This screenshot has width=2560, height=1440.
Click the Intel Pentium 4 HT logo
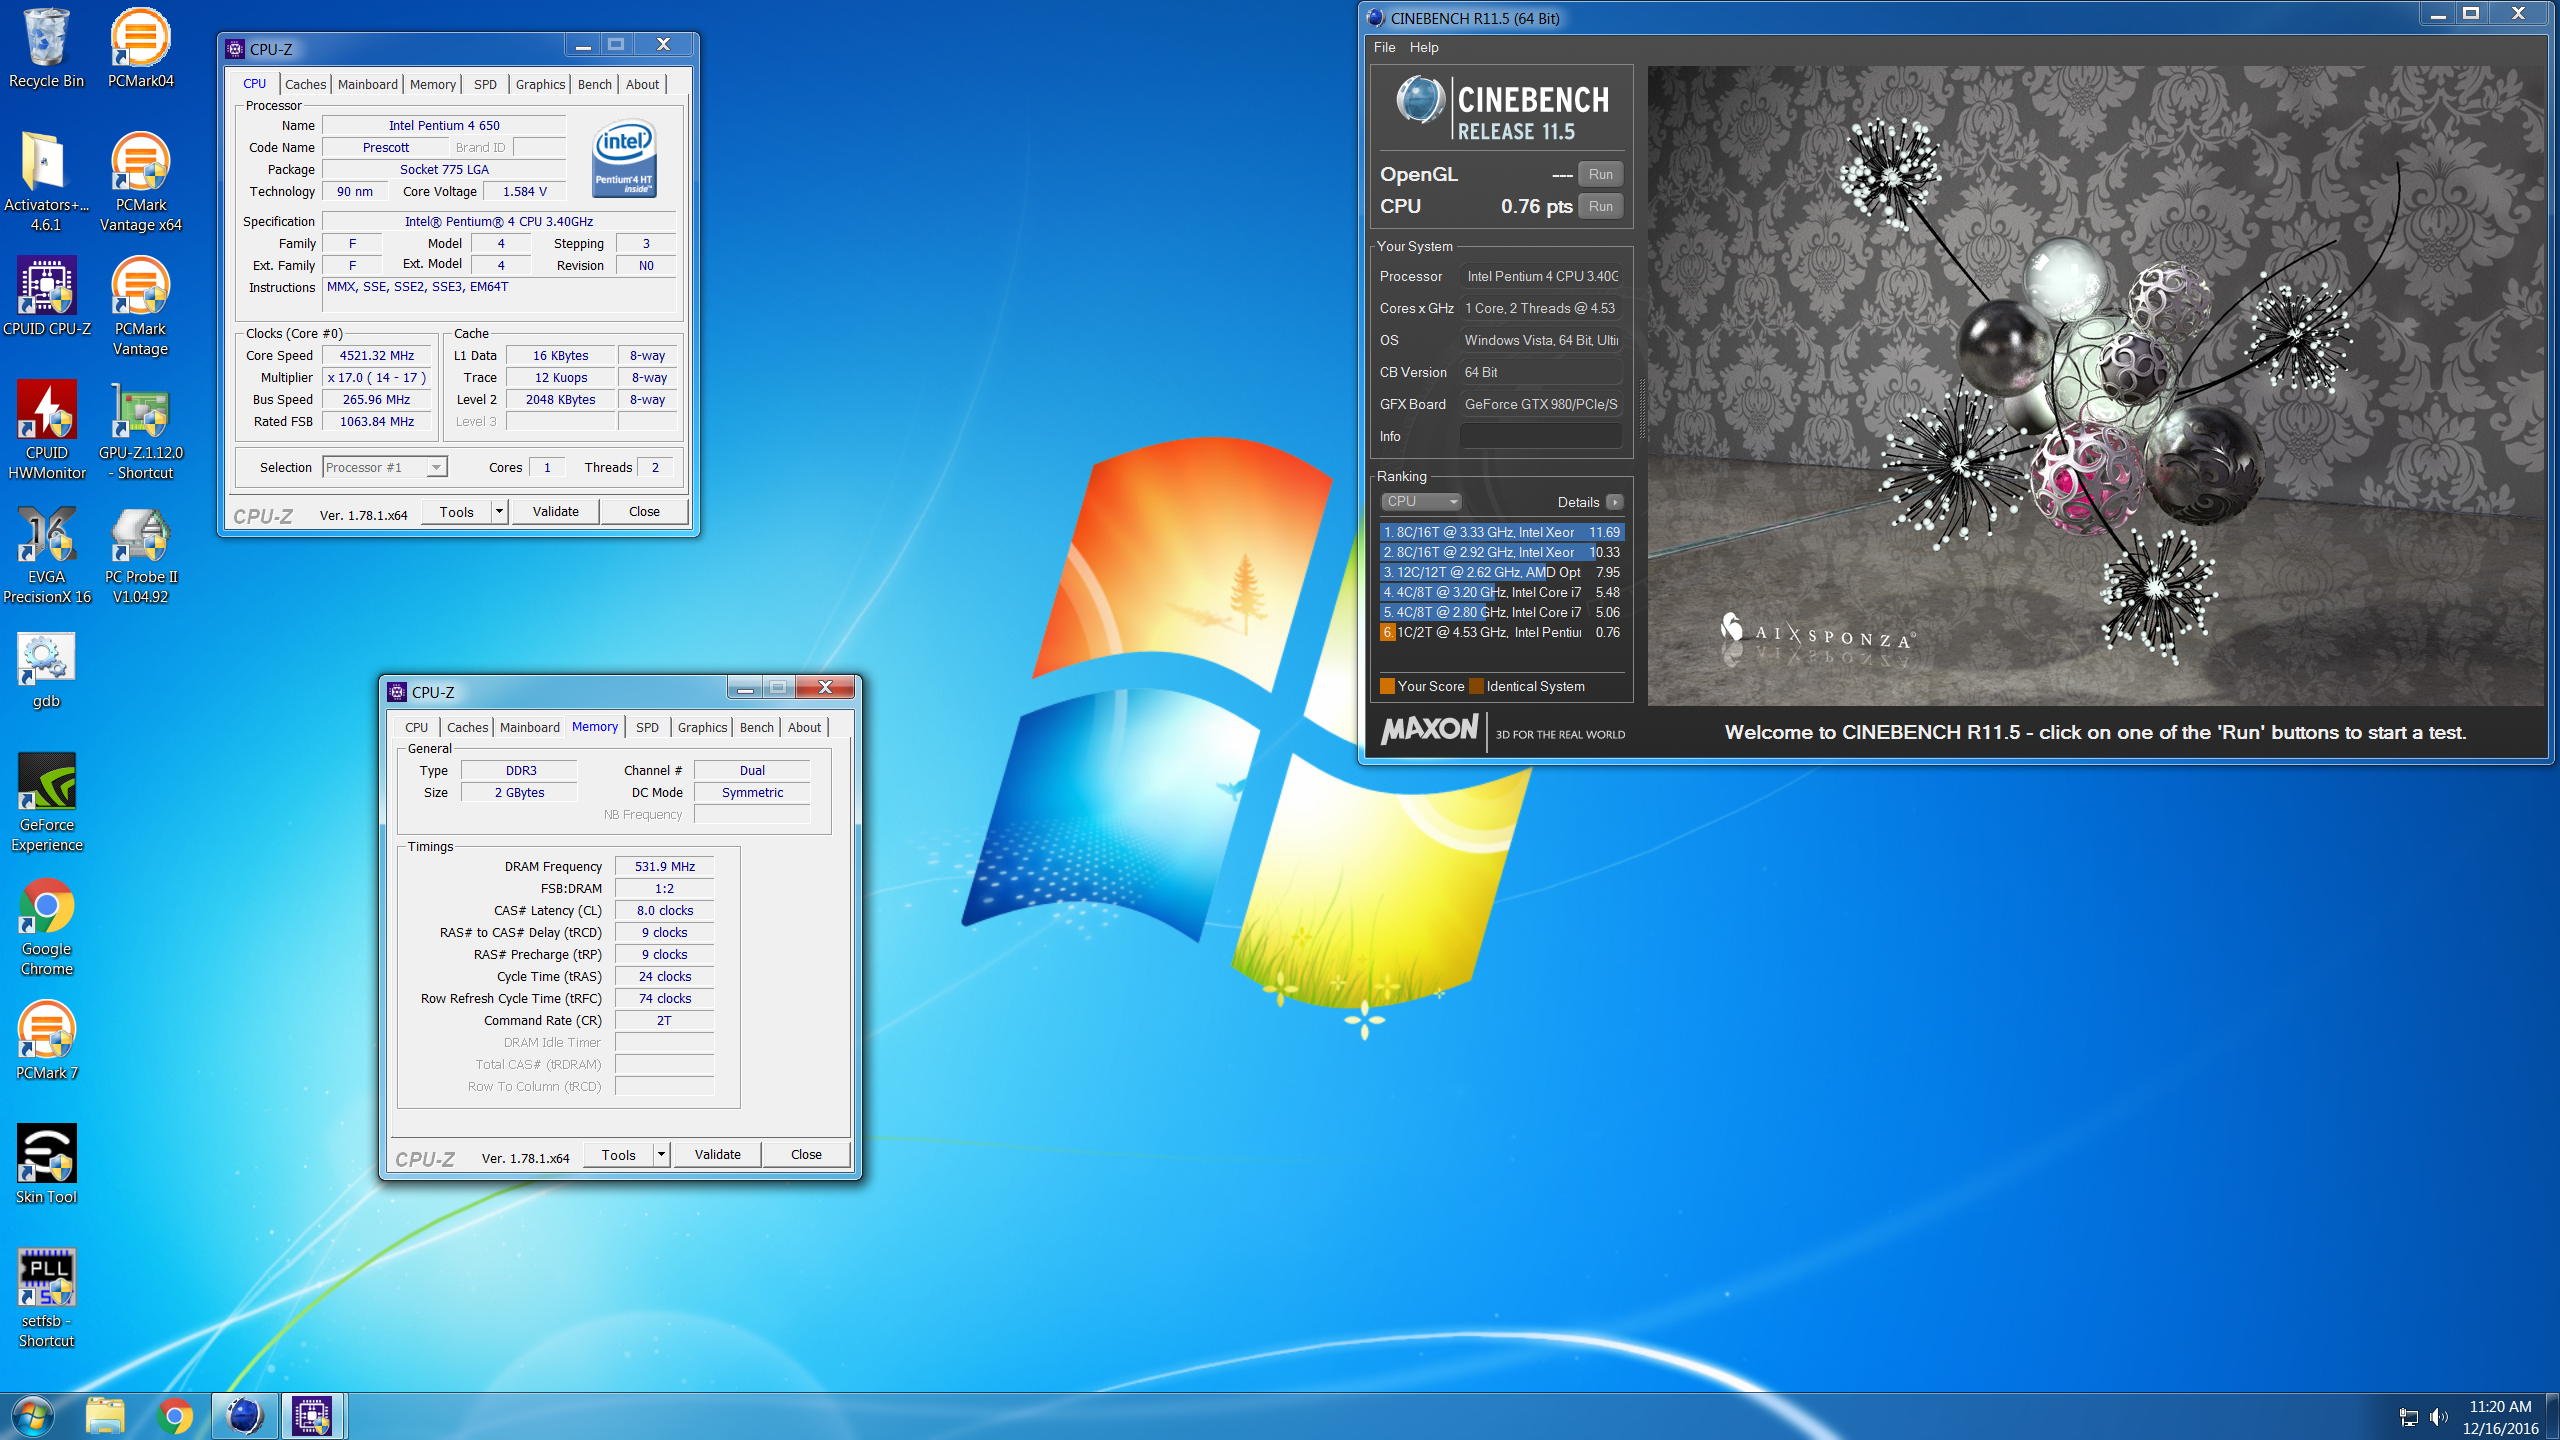(624, 158)
